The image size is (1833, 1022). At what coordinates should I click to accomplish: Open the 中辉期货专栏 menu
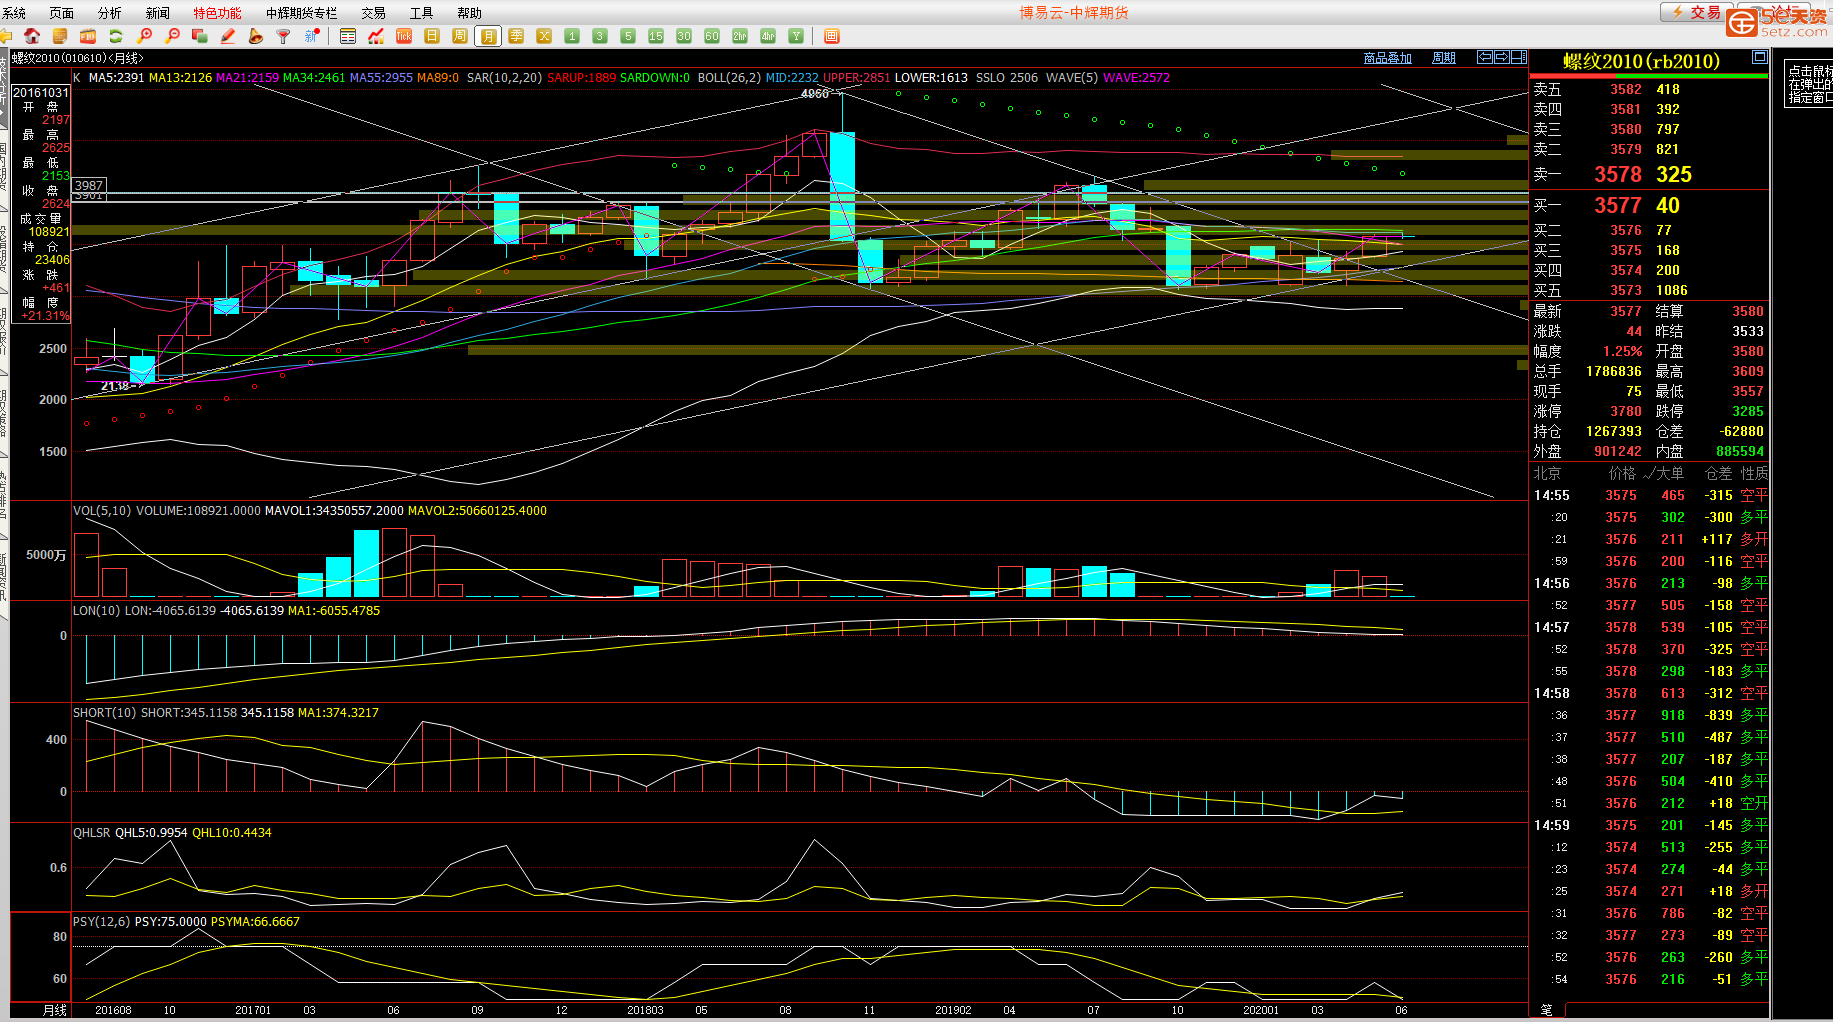(x=302, y=13)
